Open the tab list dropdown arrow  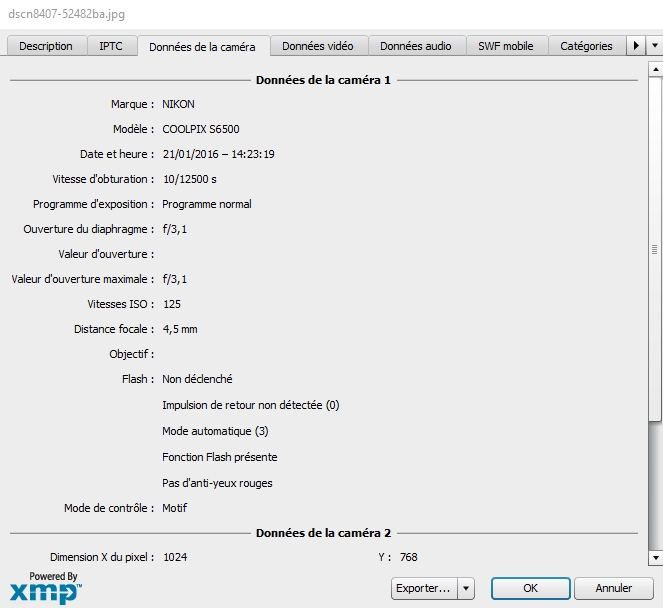(x=654, y=45)
